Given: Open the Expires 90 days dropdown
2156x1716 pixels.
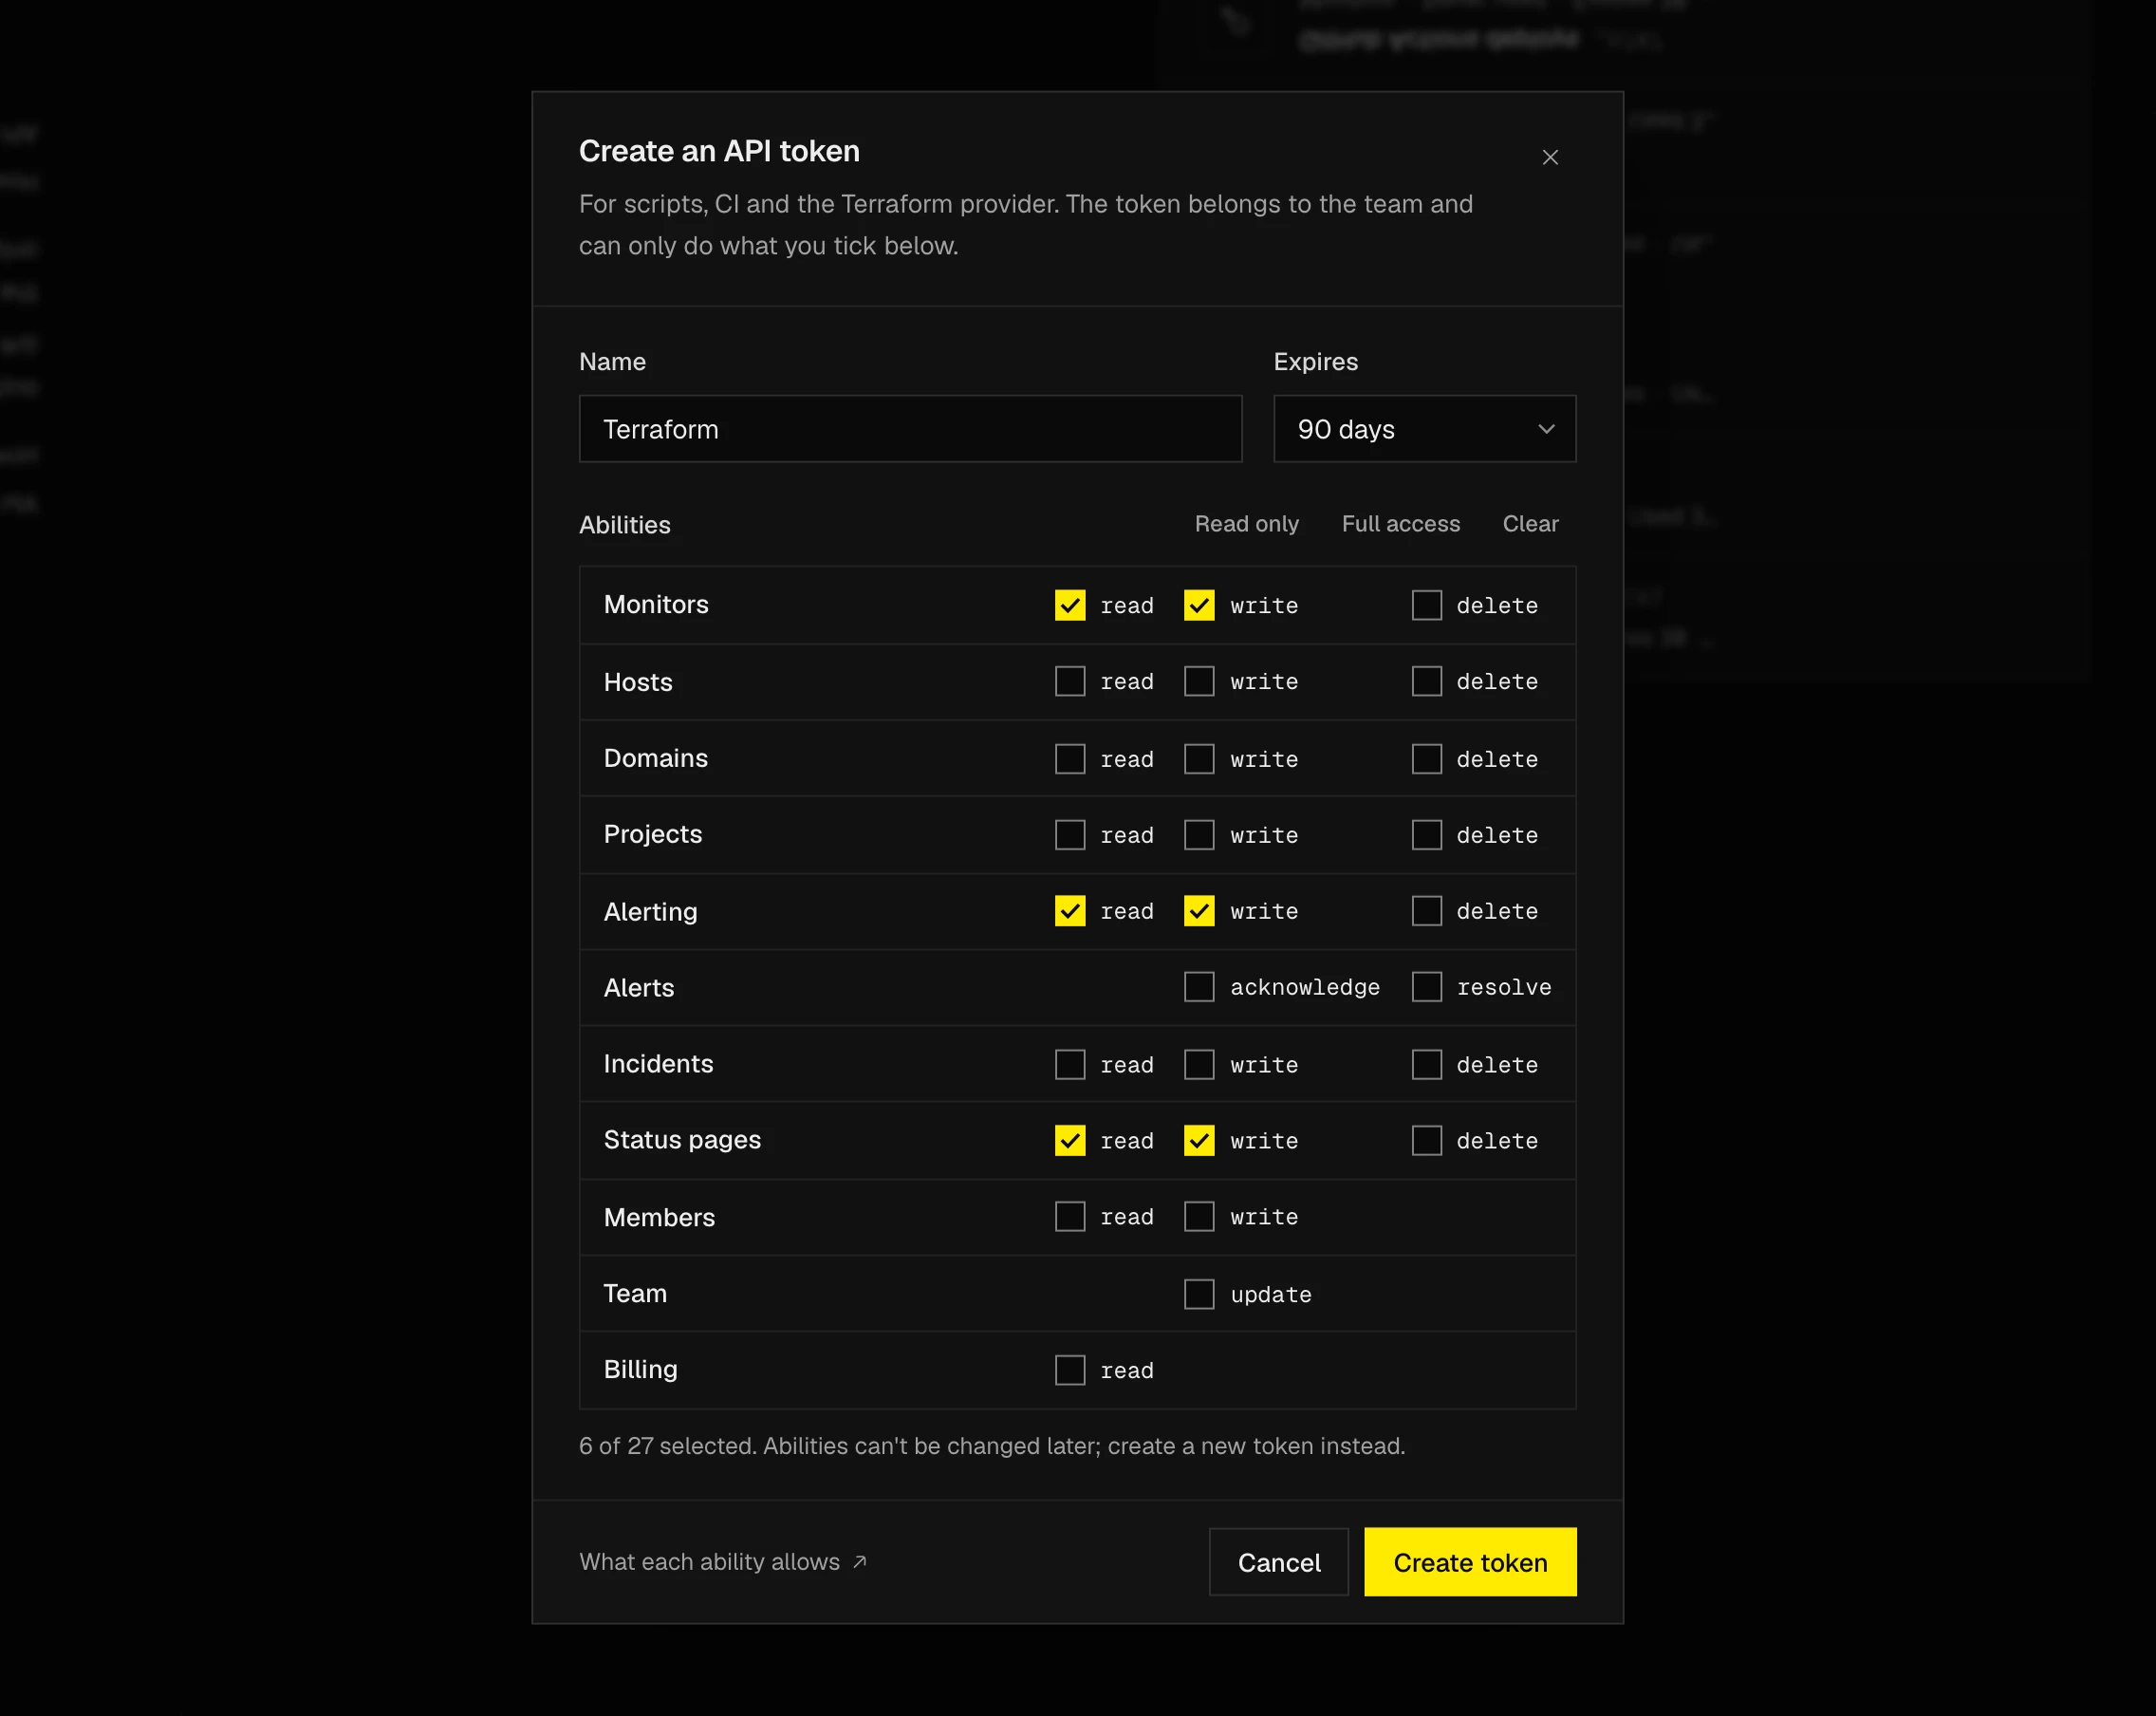Looking at the screenshot, I should tap(1424, 429).
